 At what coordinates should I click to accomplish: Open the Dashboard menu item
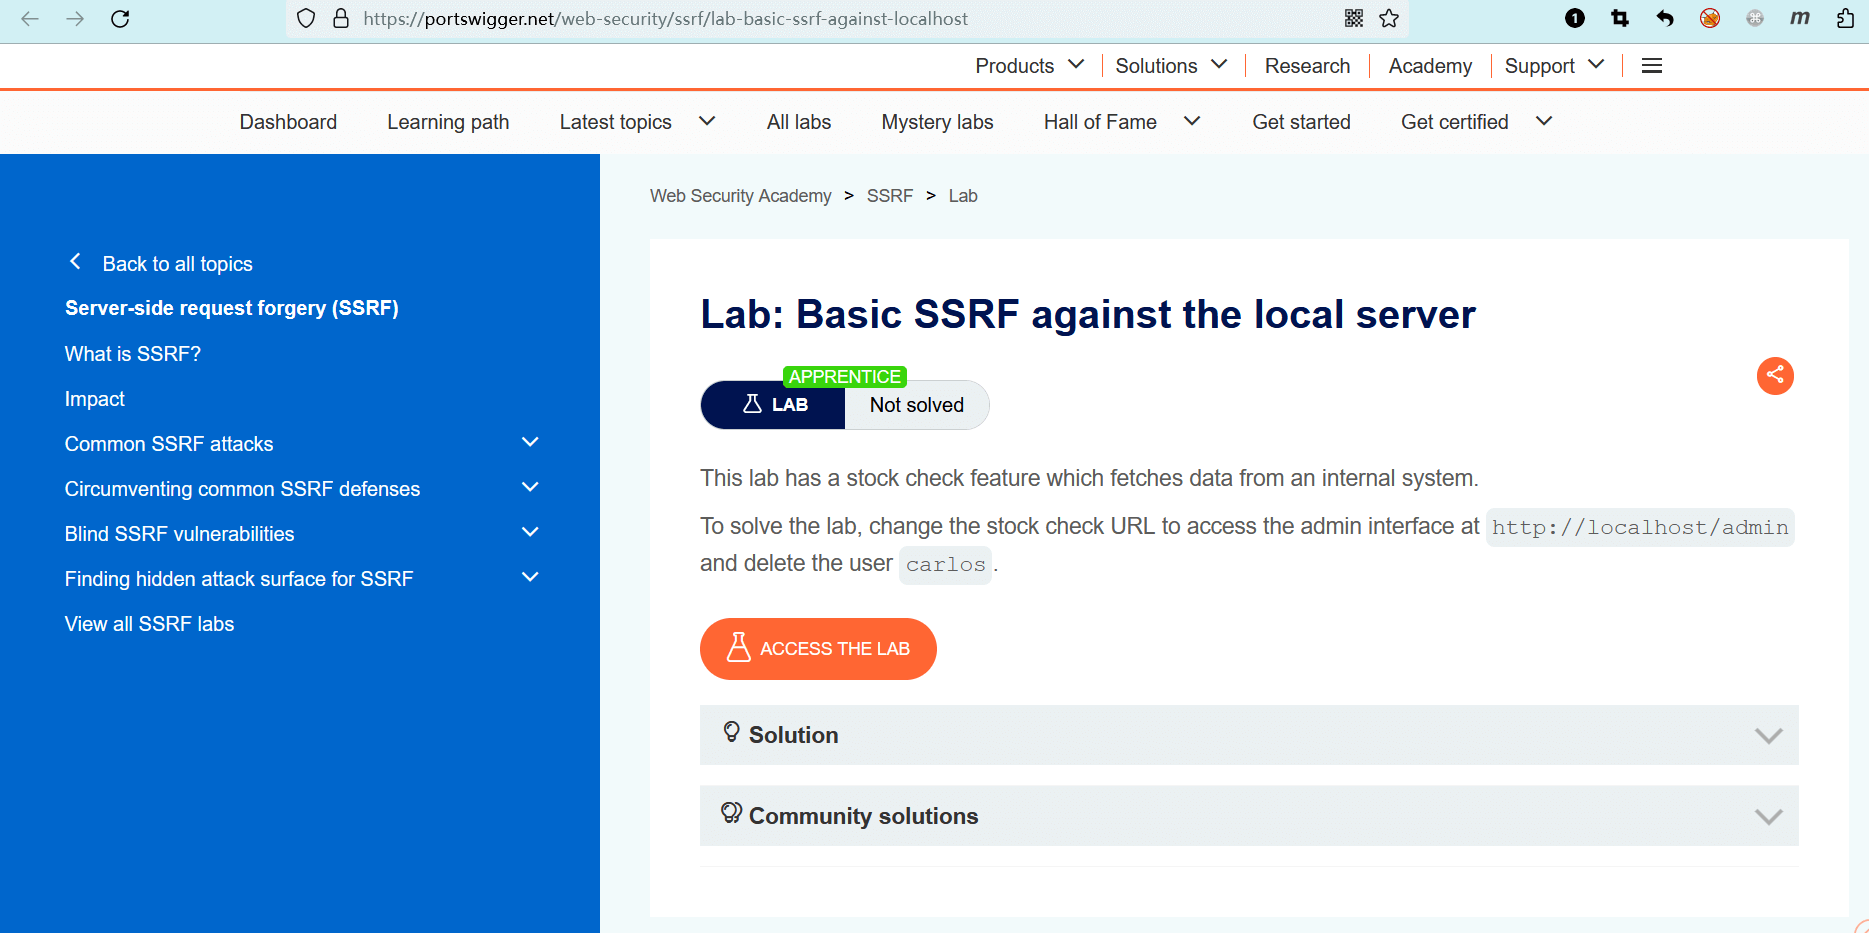pyautogui.click(x=288, y=122)
